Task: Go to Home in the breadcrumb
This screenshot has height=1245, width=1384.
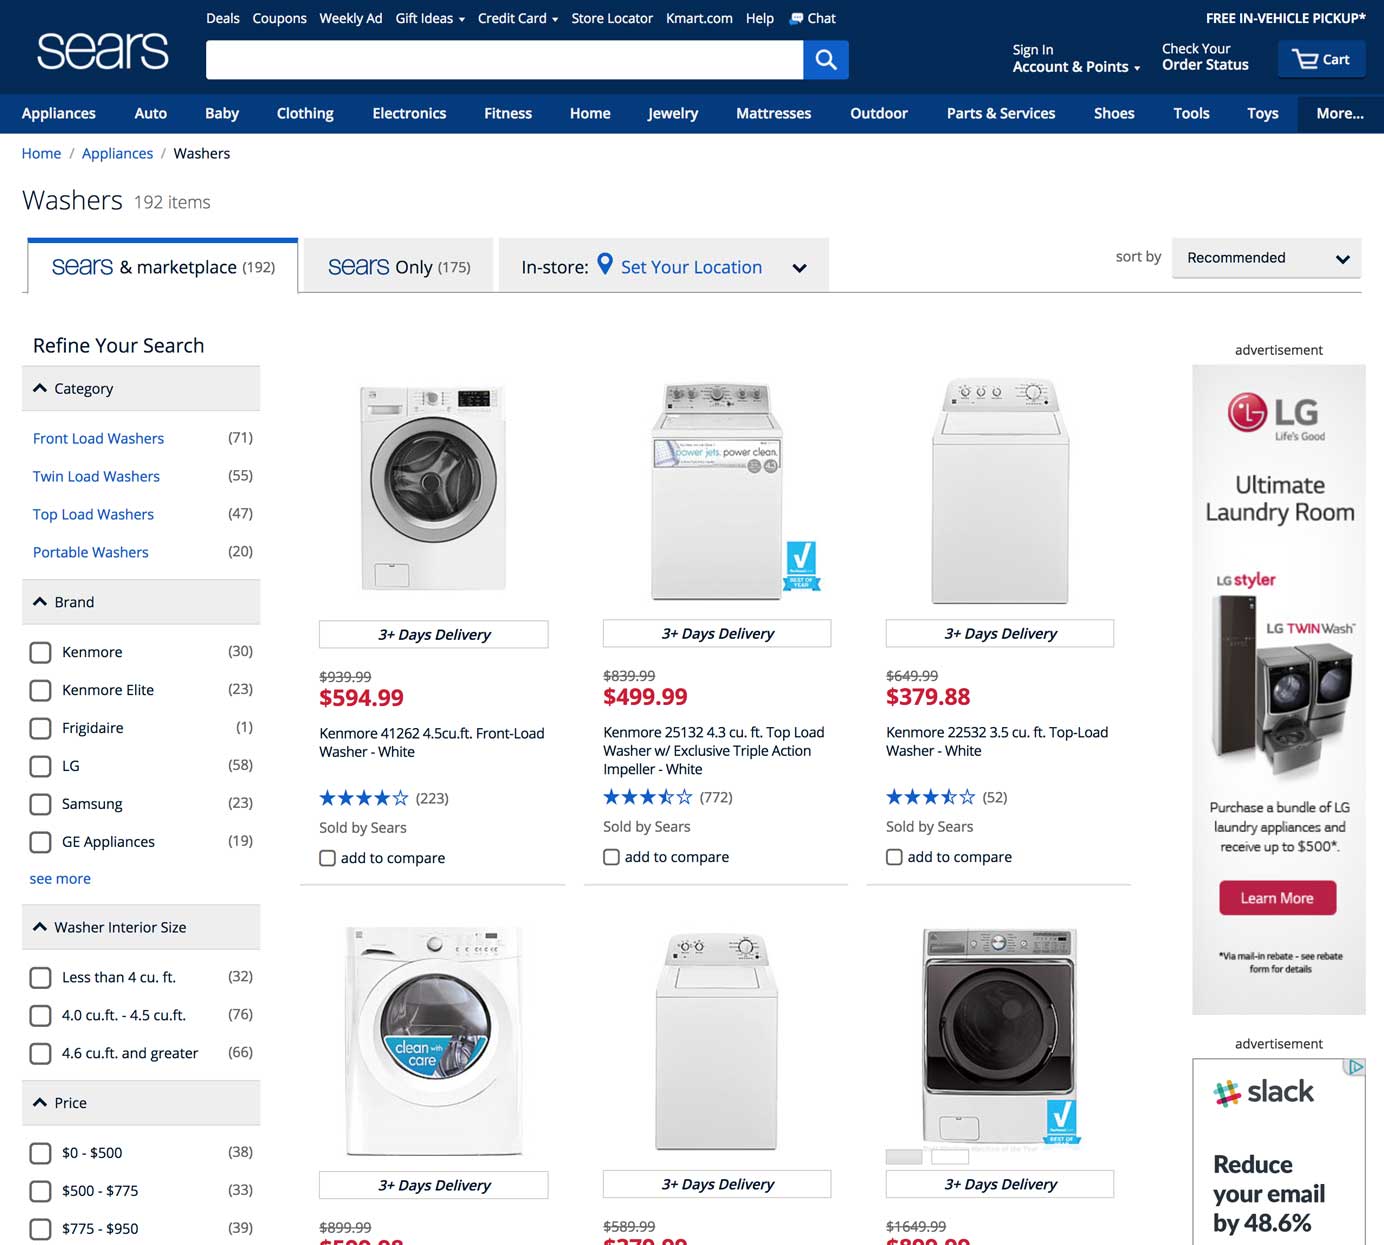Action: tap(41, 153)
